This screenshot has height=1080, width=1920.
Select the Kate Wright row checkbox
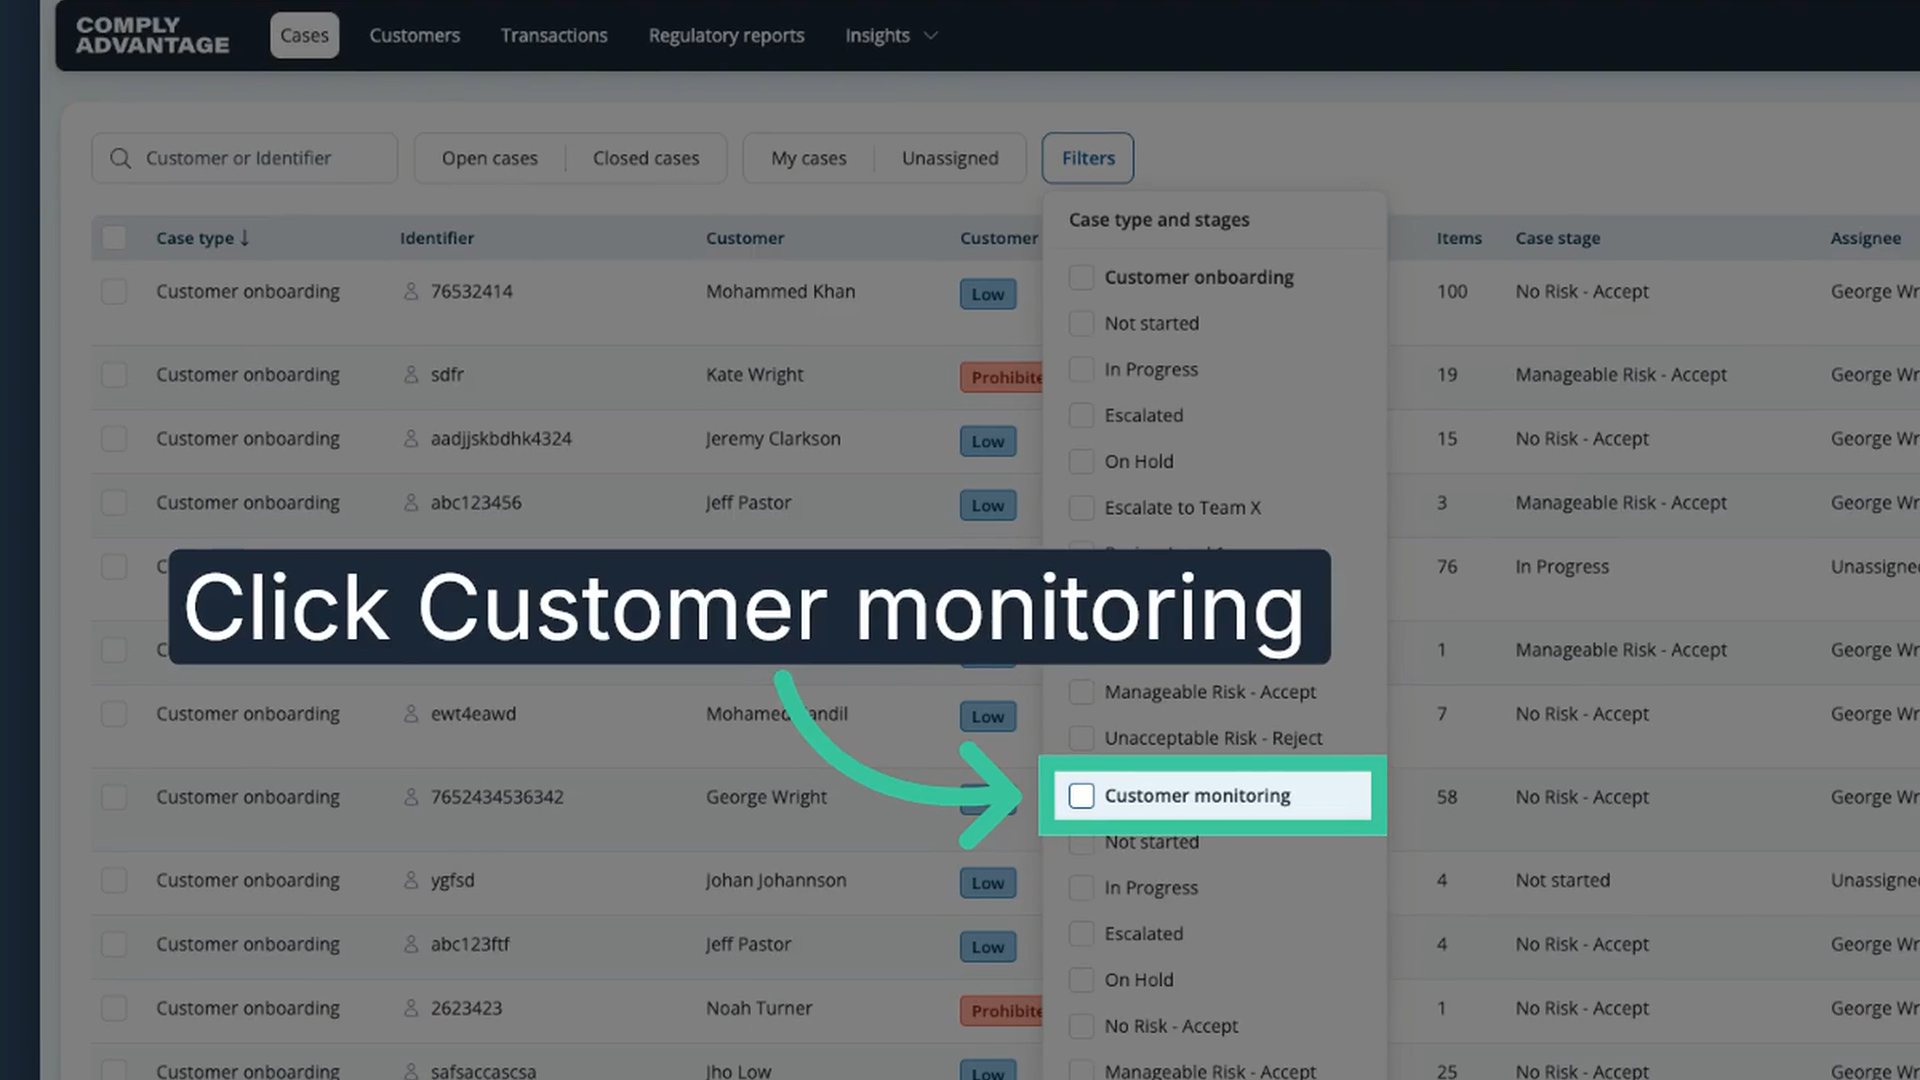114,374
